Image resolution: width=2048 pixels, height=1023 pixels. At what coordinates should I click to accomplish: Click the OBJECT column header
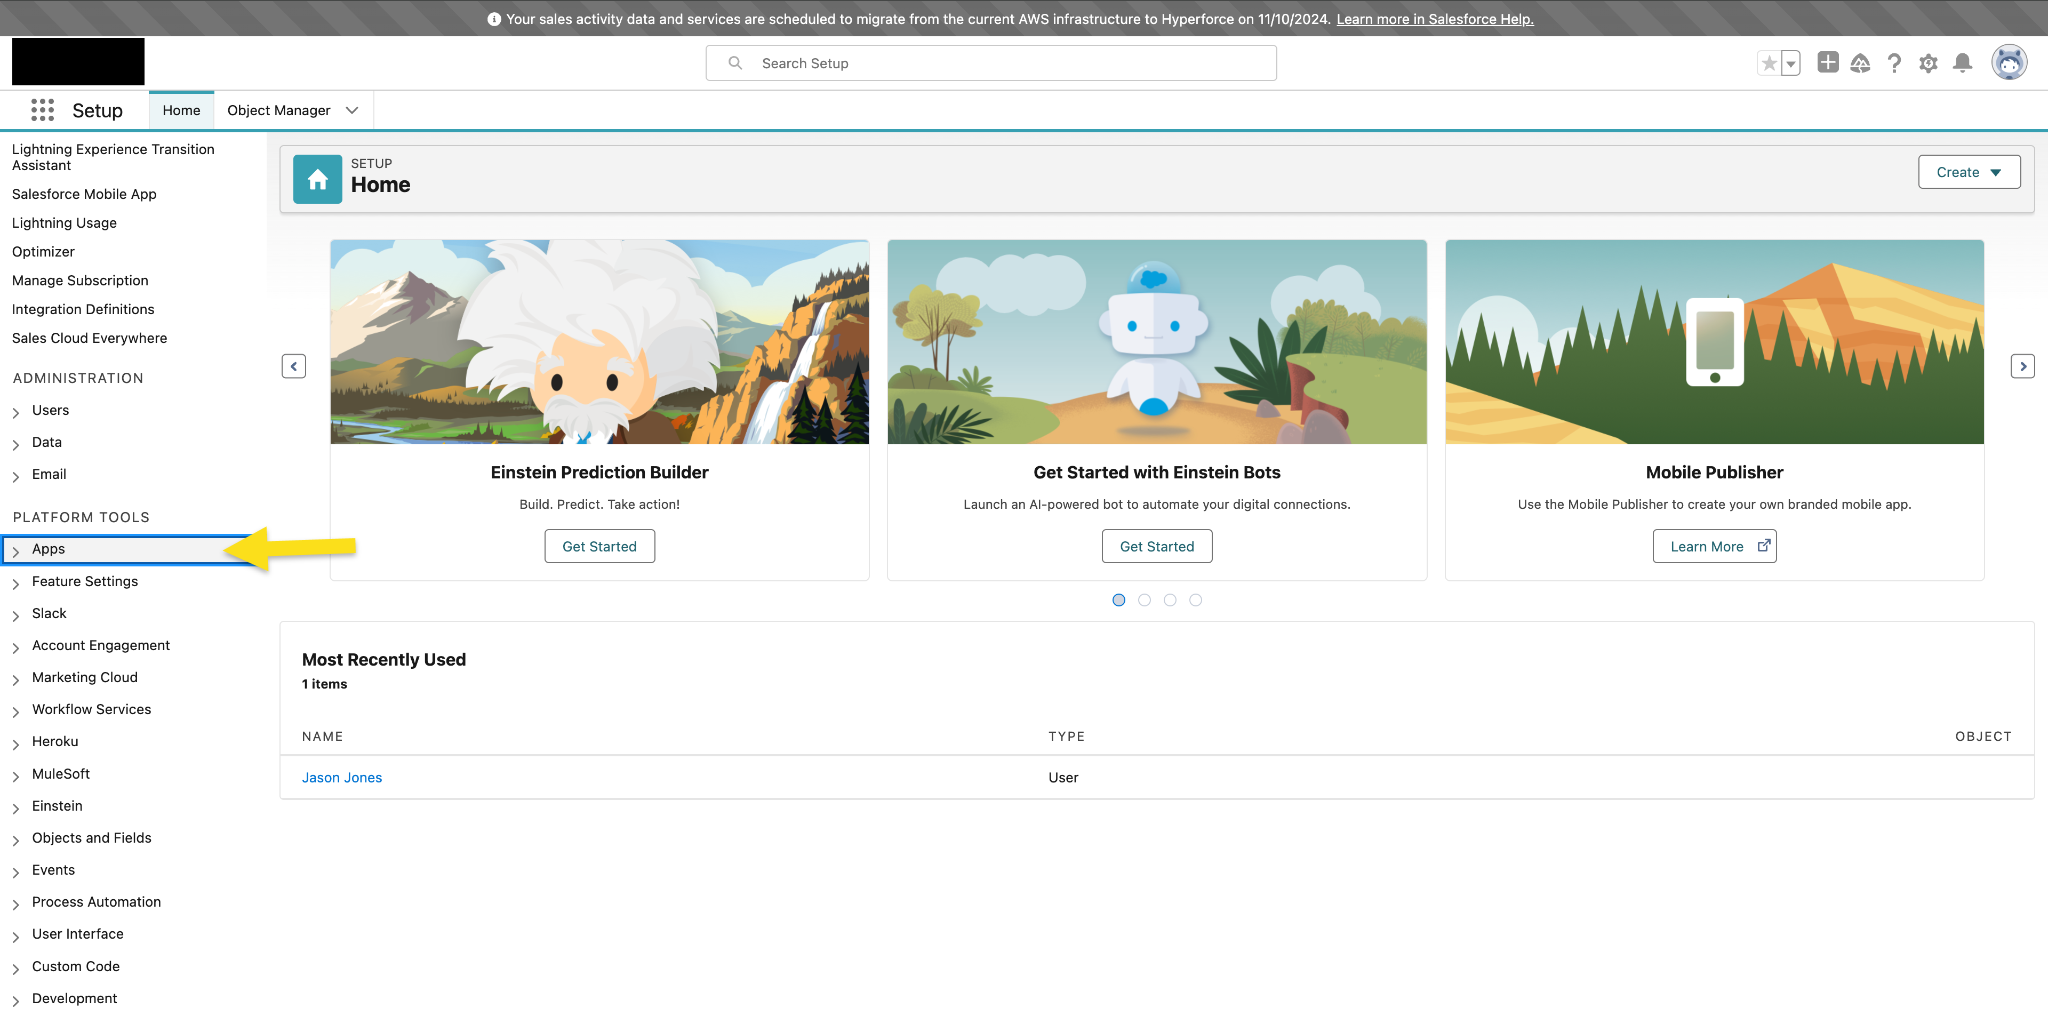tap(1983, 737)
